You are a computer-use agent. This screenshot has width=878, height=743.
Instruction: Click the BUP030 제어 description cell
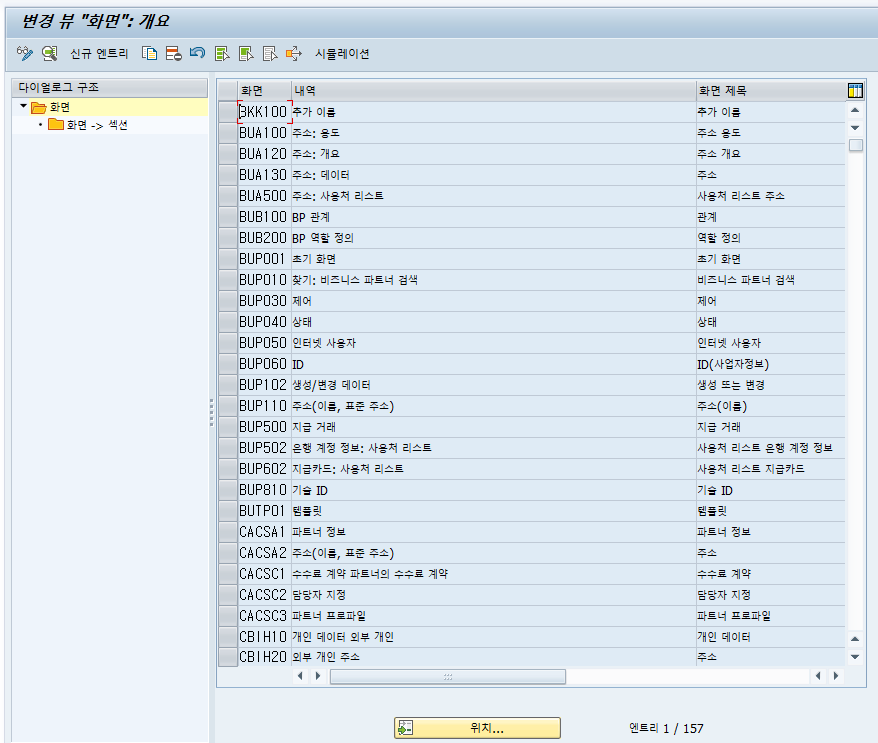493,301
